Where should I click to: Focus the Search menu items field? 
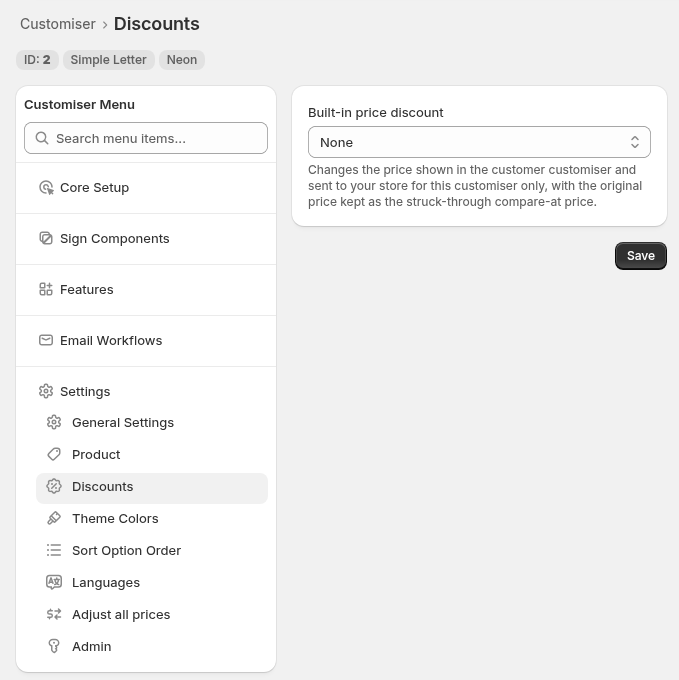146,138
